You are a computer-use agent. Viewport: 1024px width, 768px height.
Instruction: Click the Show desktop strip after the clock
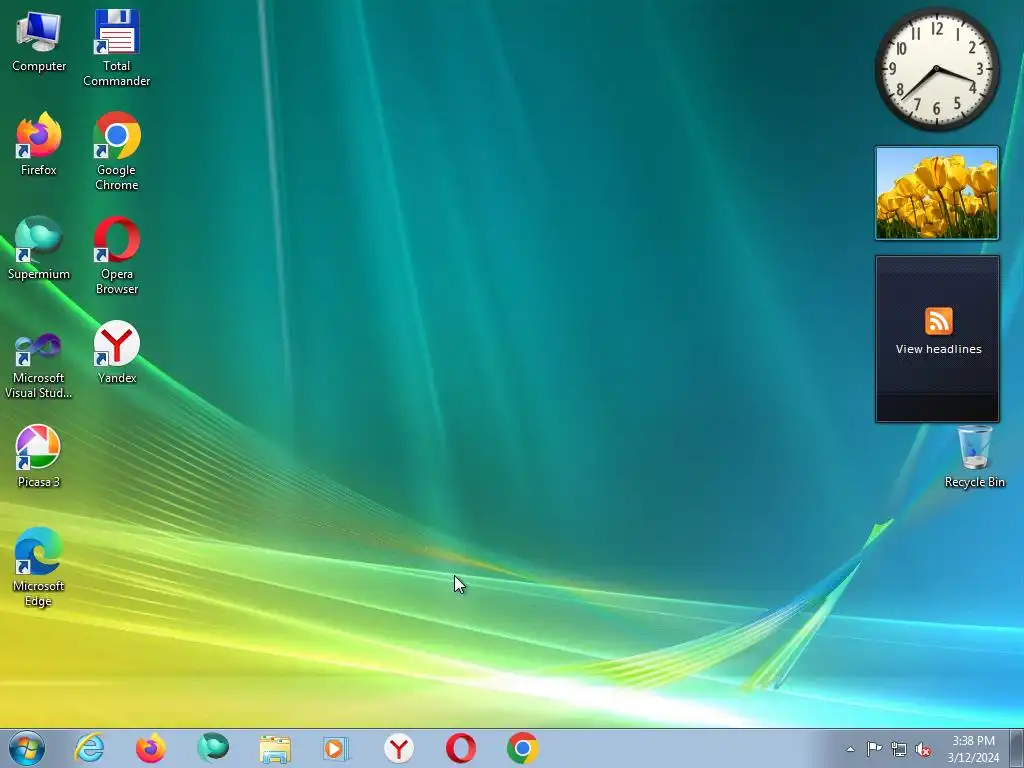coord(1017,748)
